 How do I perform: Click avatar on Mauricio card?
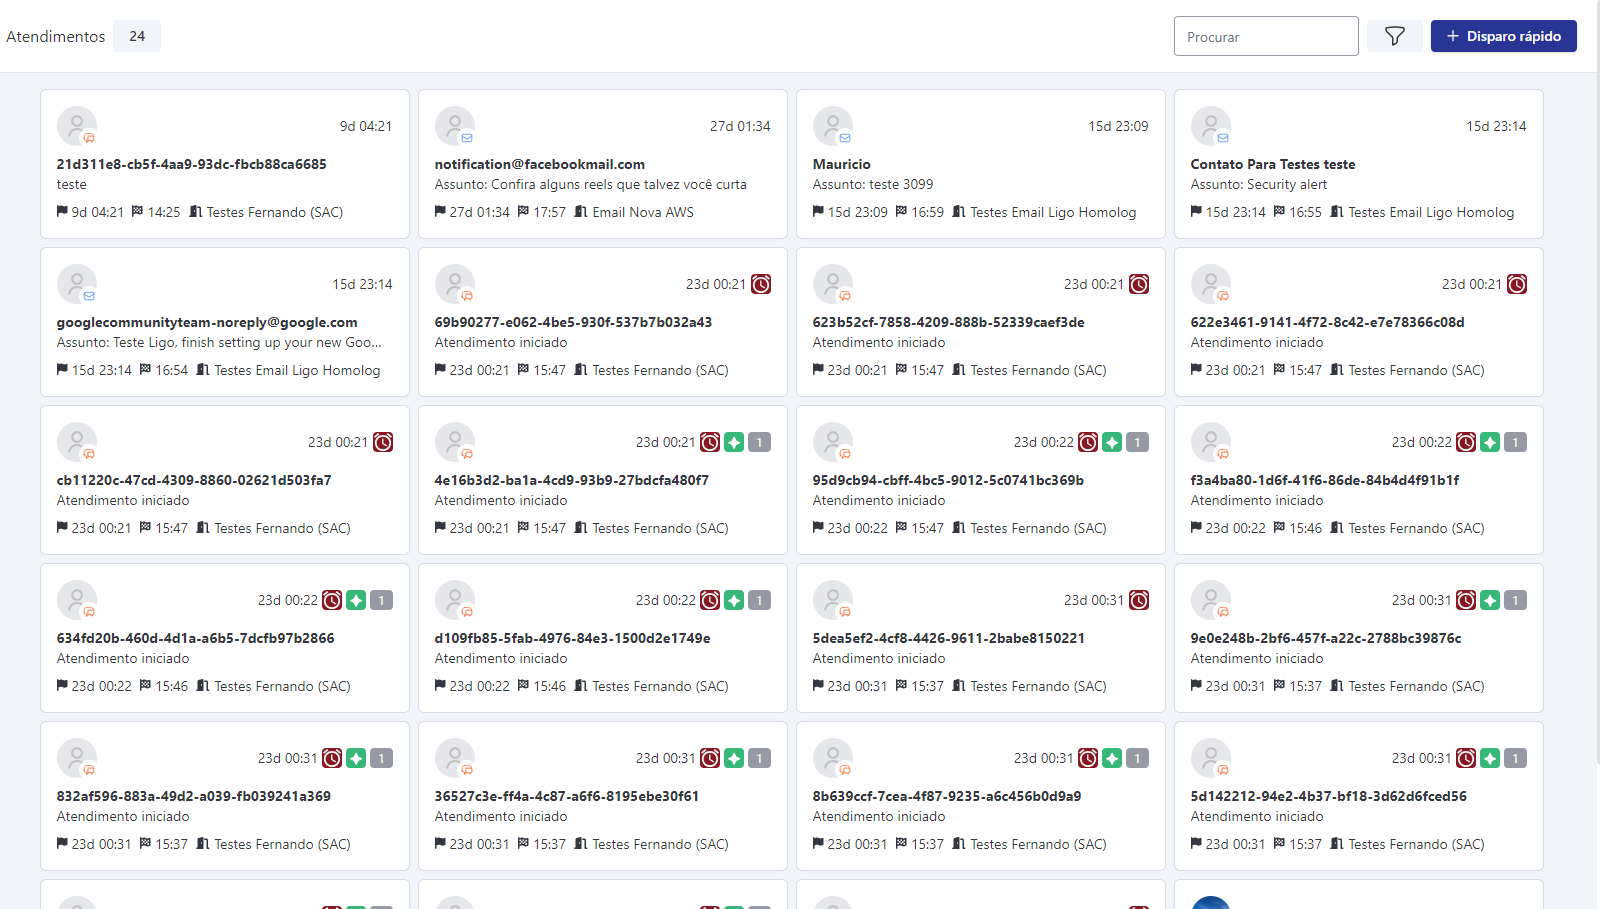pyautogui.click(x=833, y=126)
